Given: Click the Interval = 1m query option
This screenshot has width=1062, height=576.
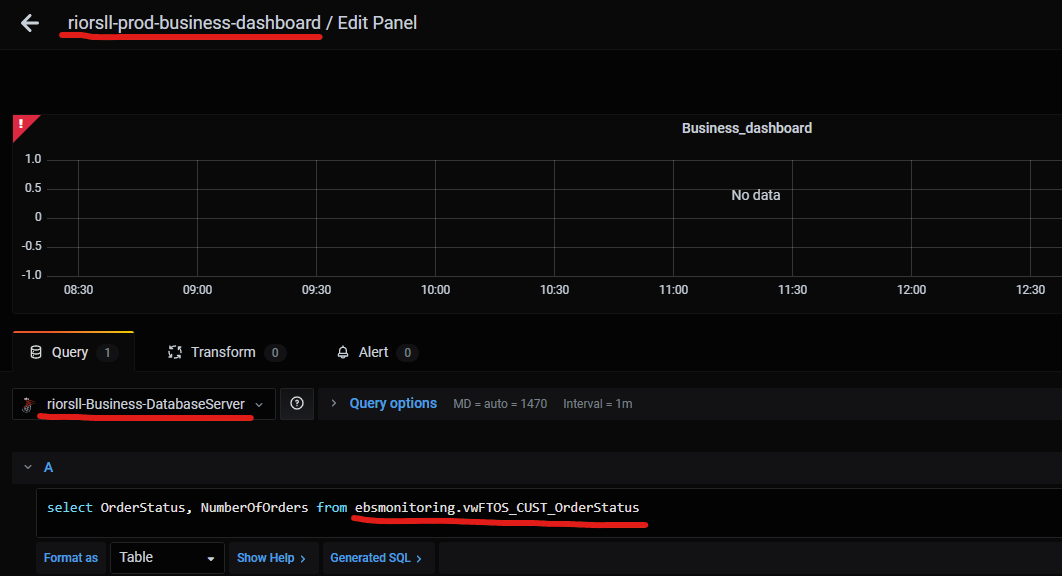Looking at the screenshot, I should tap(597, 404).
